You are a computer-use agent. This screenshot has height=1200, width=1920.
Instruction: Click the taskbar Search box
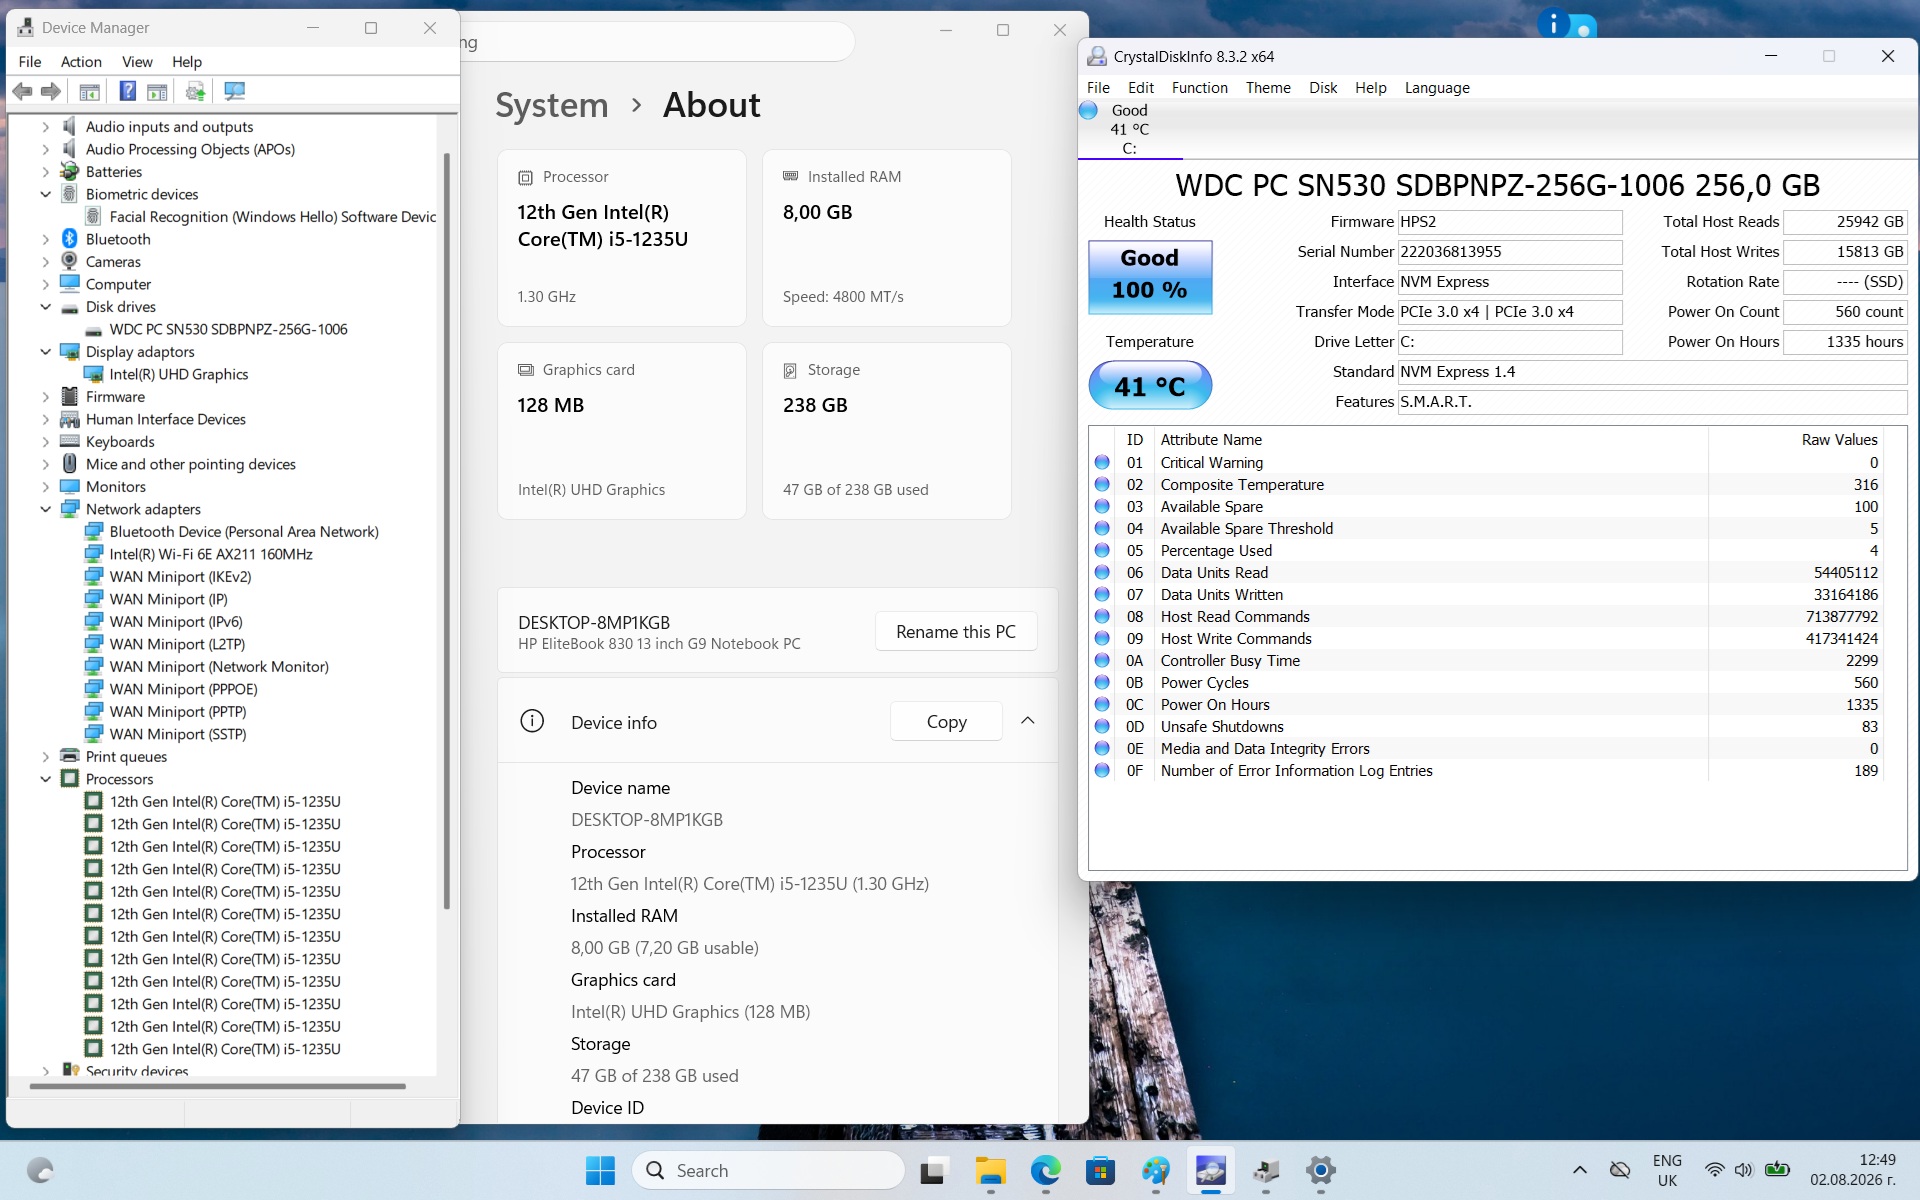point(768,1170)
